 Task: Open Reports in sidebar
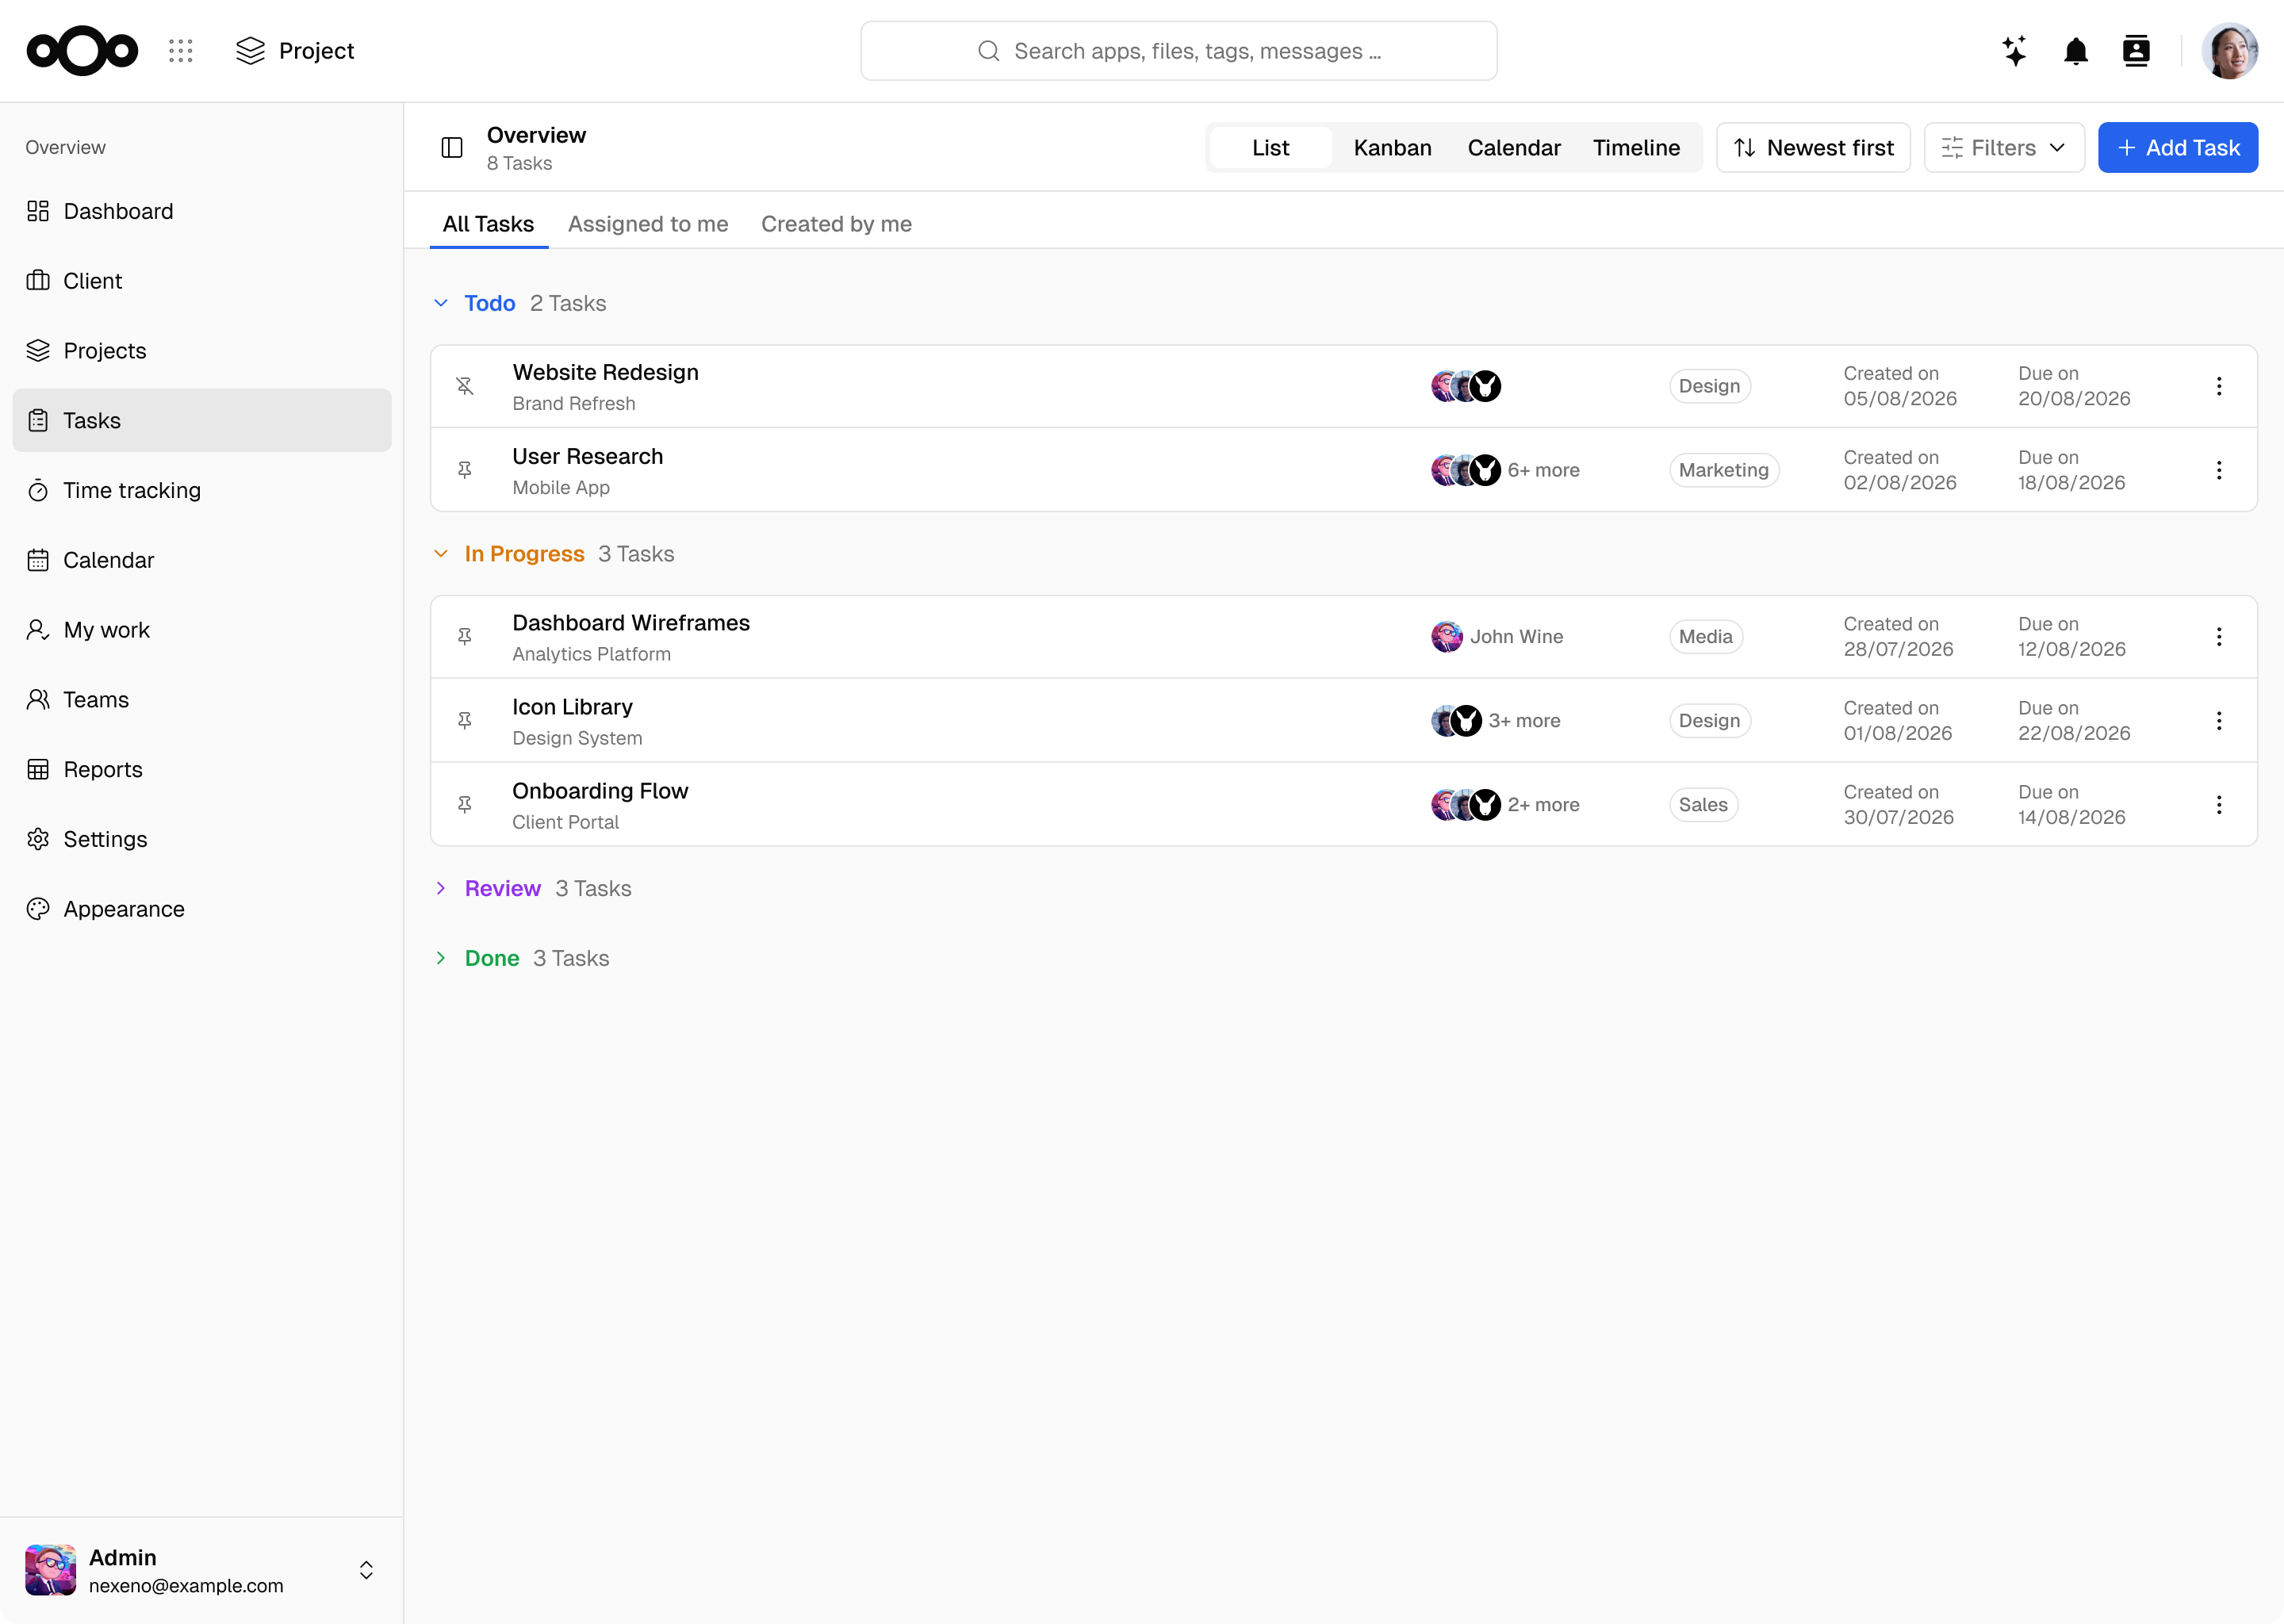pos(202,769)
